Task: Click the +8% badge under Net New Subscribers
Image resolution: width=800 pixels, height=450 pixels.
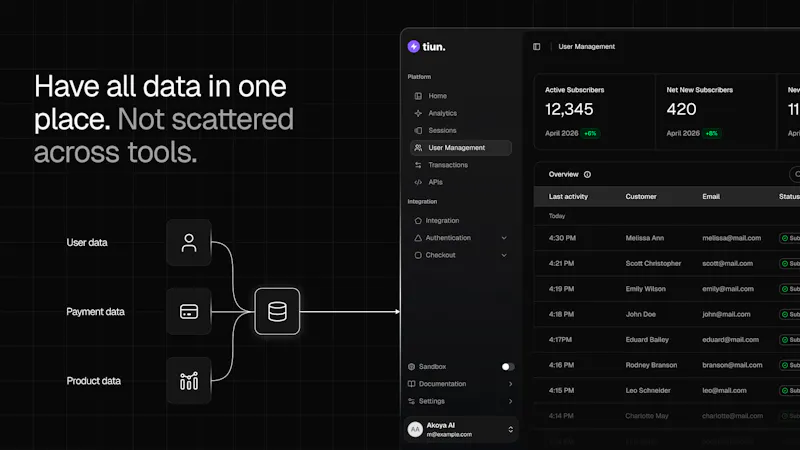Action: (x=712, y=134)
